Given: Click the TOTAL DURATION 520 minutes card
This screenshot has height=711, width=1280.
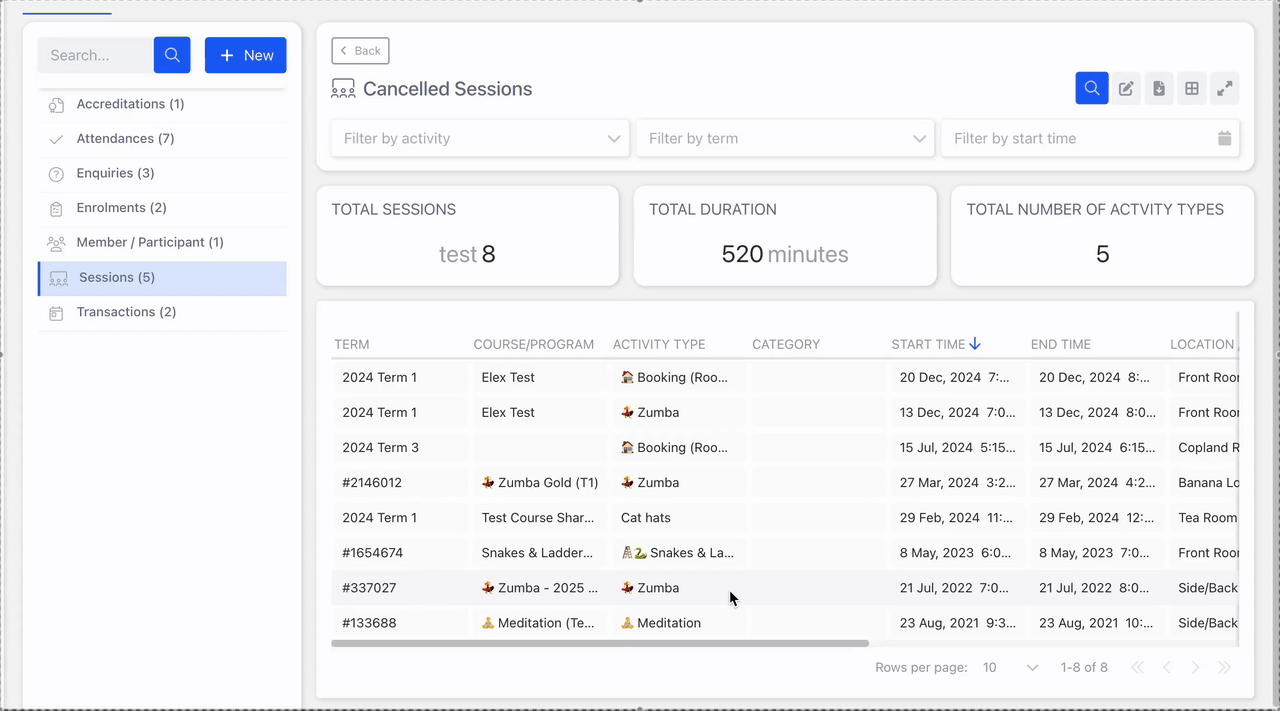Looking at the screenshot, I should 785,236.
